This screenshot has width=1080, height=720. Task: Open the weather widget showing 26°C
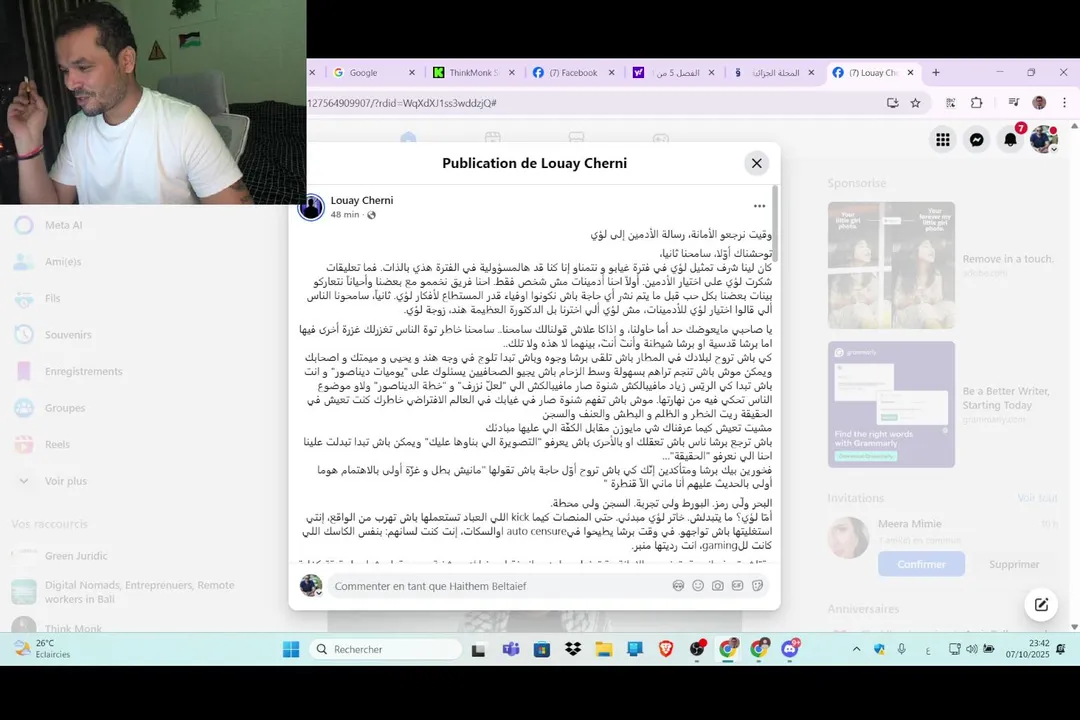(43, 649)
